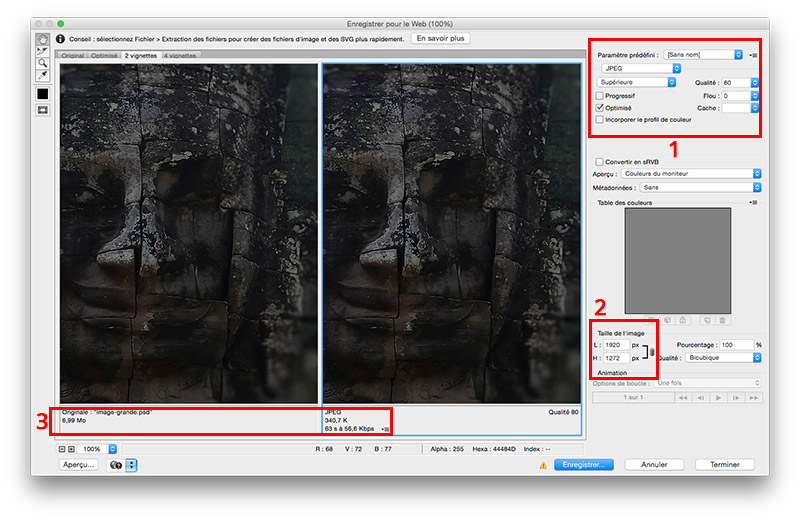Click the Terminer button
Image resolution: width=800 pixels, height=520 pixels.
[724, 465]
